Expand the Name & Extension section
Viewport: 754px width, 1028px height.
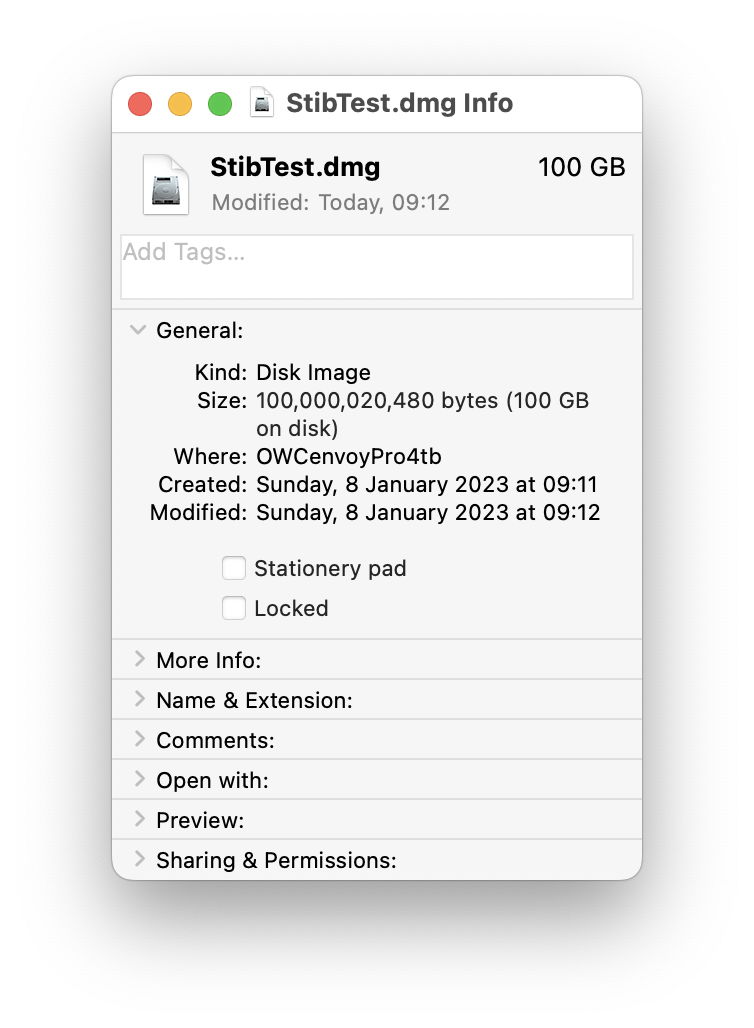[139, 699]
